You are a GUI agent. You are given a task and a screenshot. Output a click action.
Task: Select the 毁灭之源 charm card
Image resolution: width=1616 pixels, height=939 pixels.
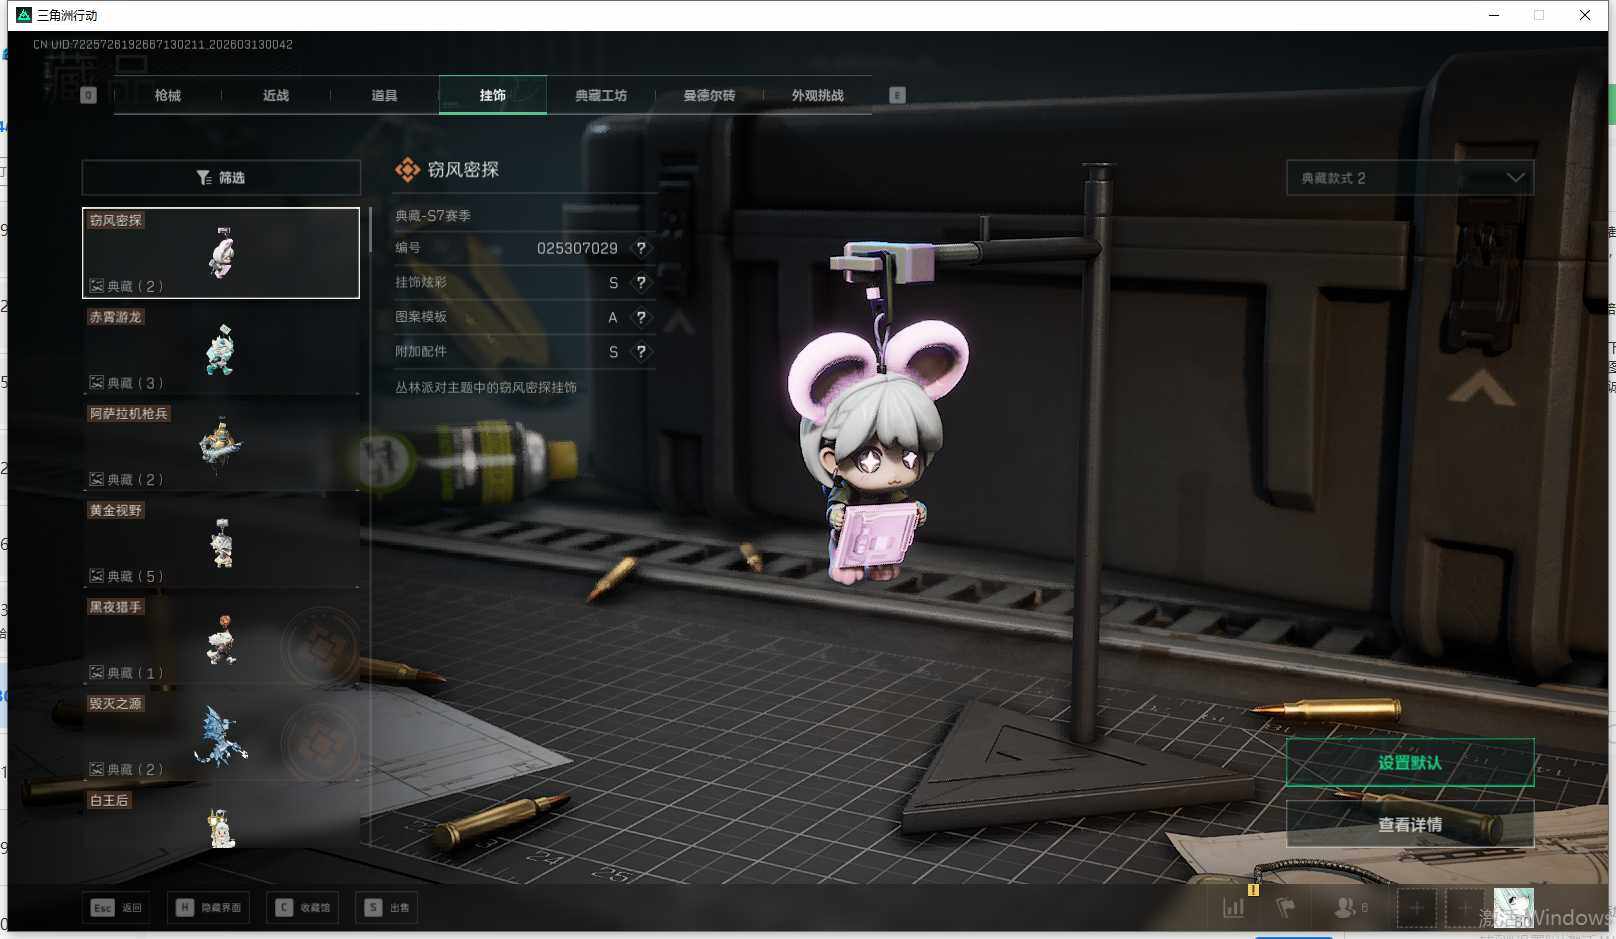221,737
